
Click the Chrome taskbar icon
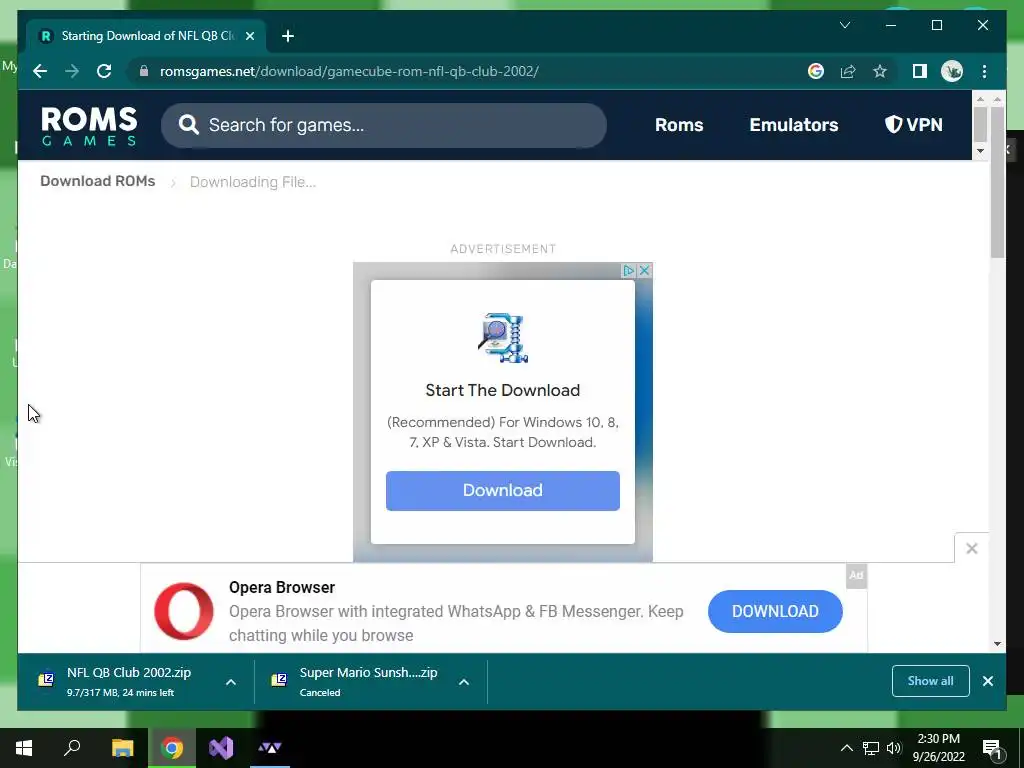[172, 748]
